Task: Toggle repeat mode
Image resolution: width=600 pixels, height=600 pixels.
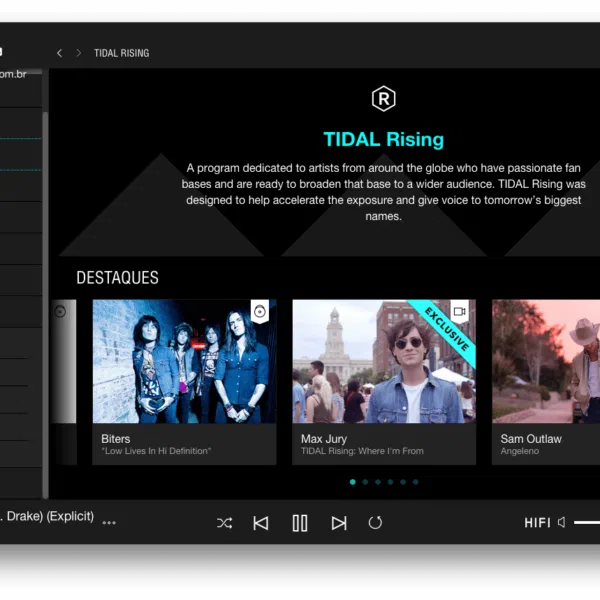Action: point(375,523)
